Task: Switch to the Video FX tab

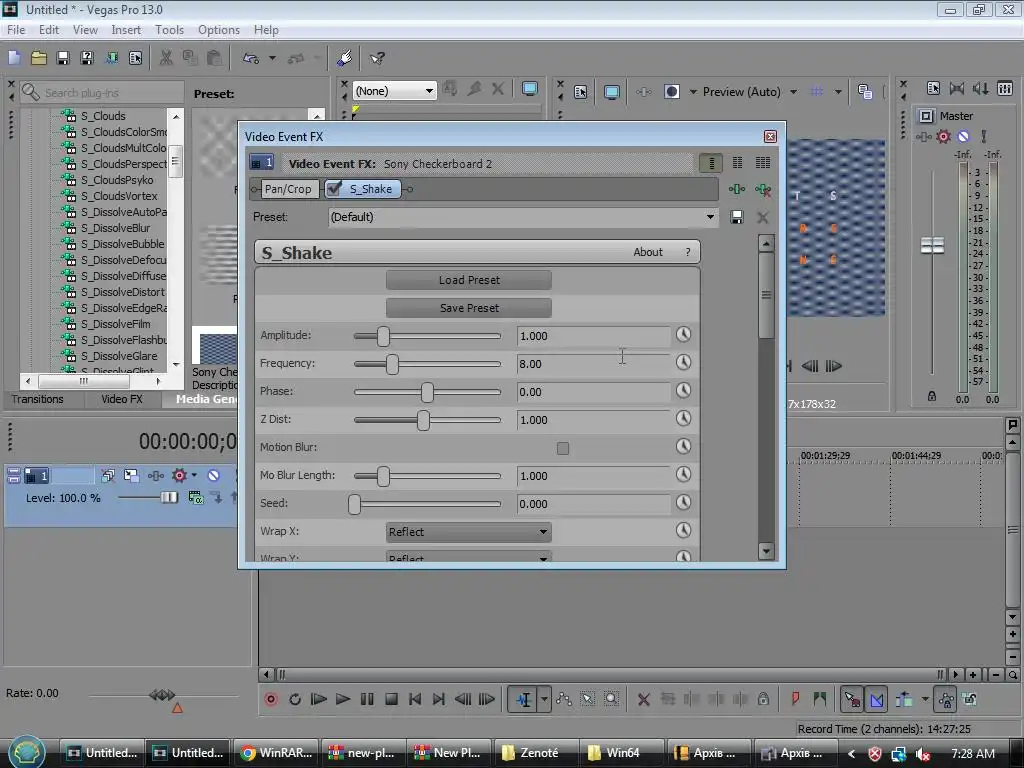Action: coord(121,399)
